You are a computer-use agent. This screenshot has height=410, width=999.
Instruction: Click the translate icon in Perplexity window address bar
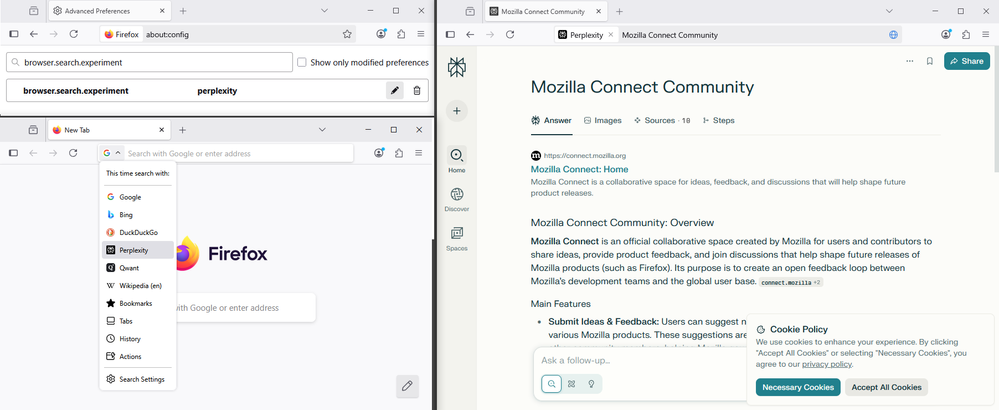[893, 35]
